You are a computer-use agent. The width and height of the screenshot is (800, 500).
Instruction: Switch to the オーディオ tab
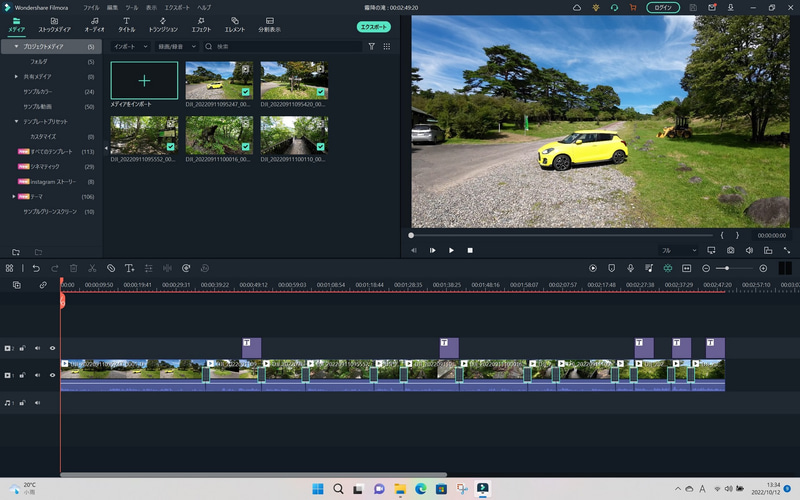pos(94,24)
